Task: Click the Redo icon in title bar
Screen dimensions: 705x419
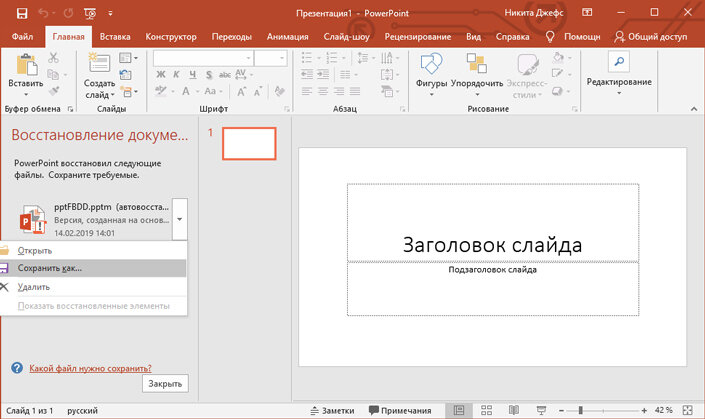Action: coord(68,13)
